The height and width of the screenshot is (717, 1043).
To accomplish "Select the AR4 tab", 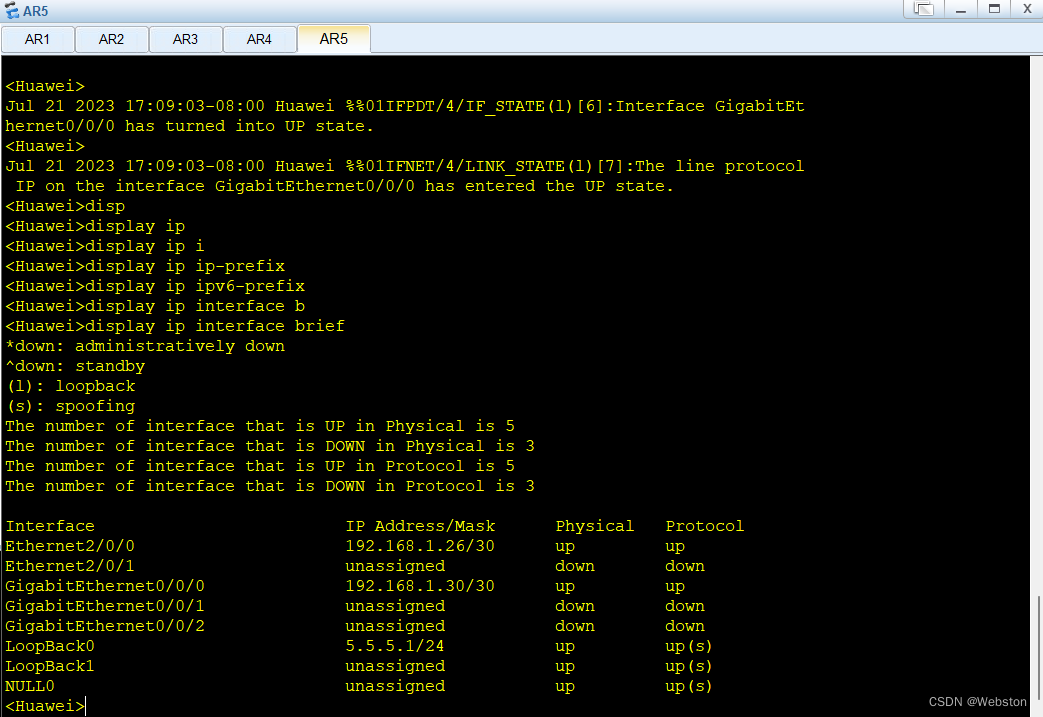I will click(x=259, y=39).
